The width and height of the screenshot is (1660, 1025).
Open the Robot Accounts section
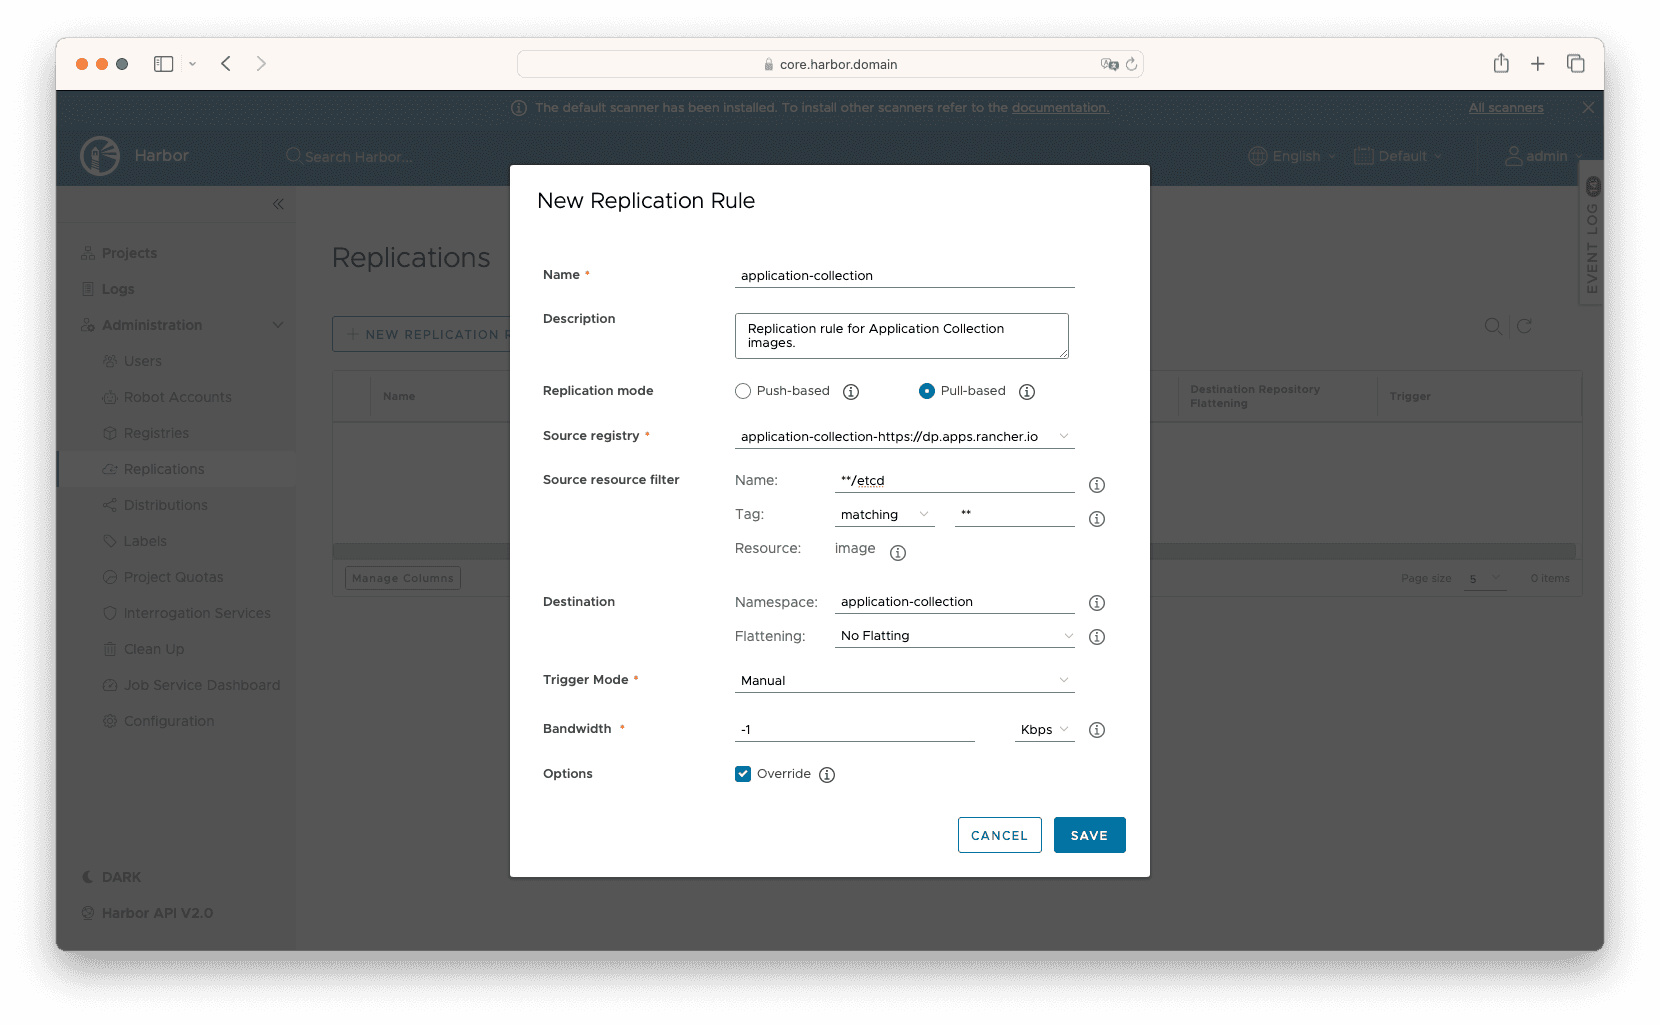pos(177,397)
